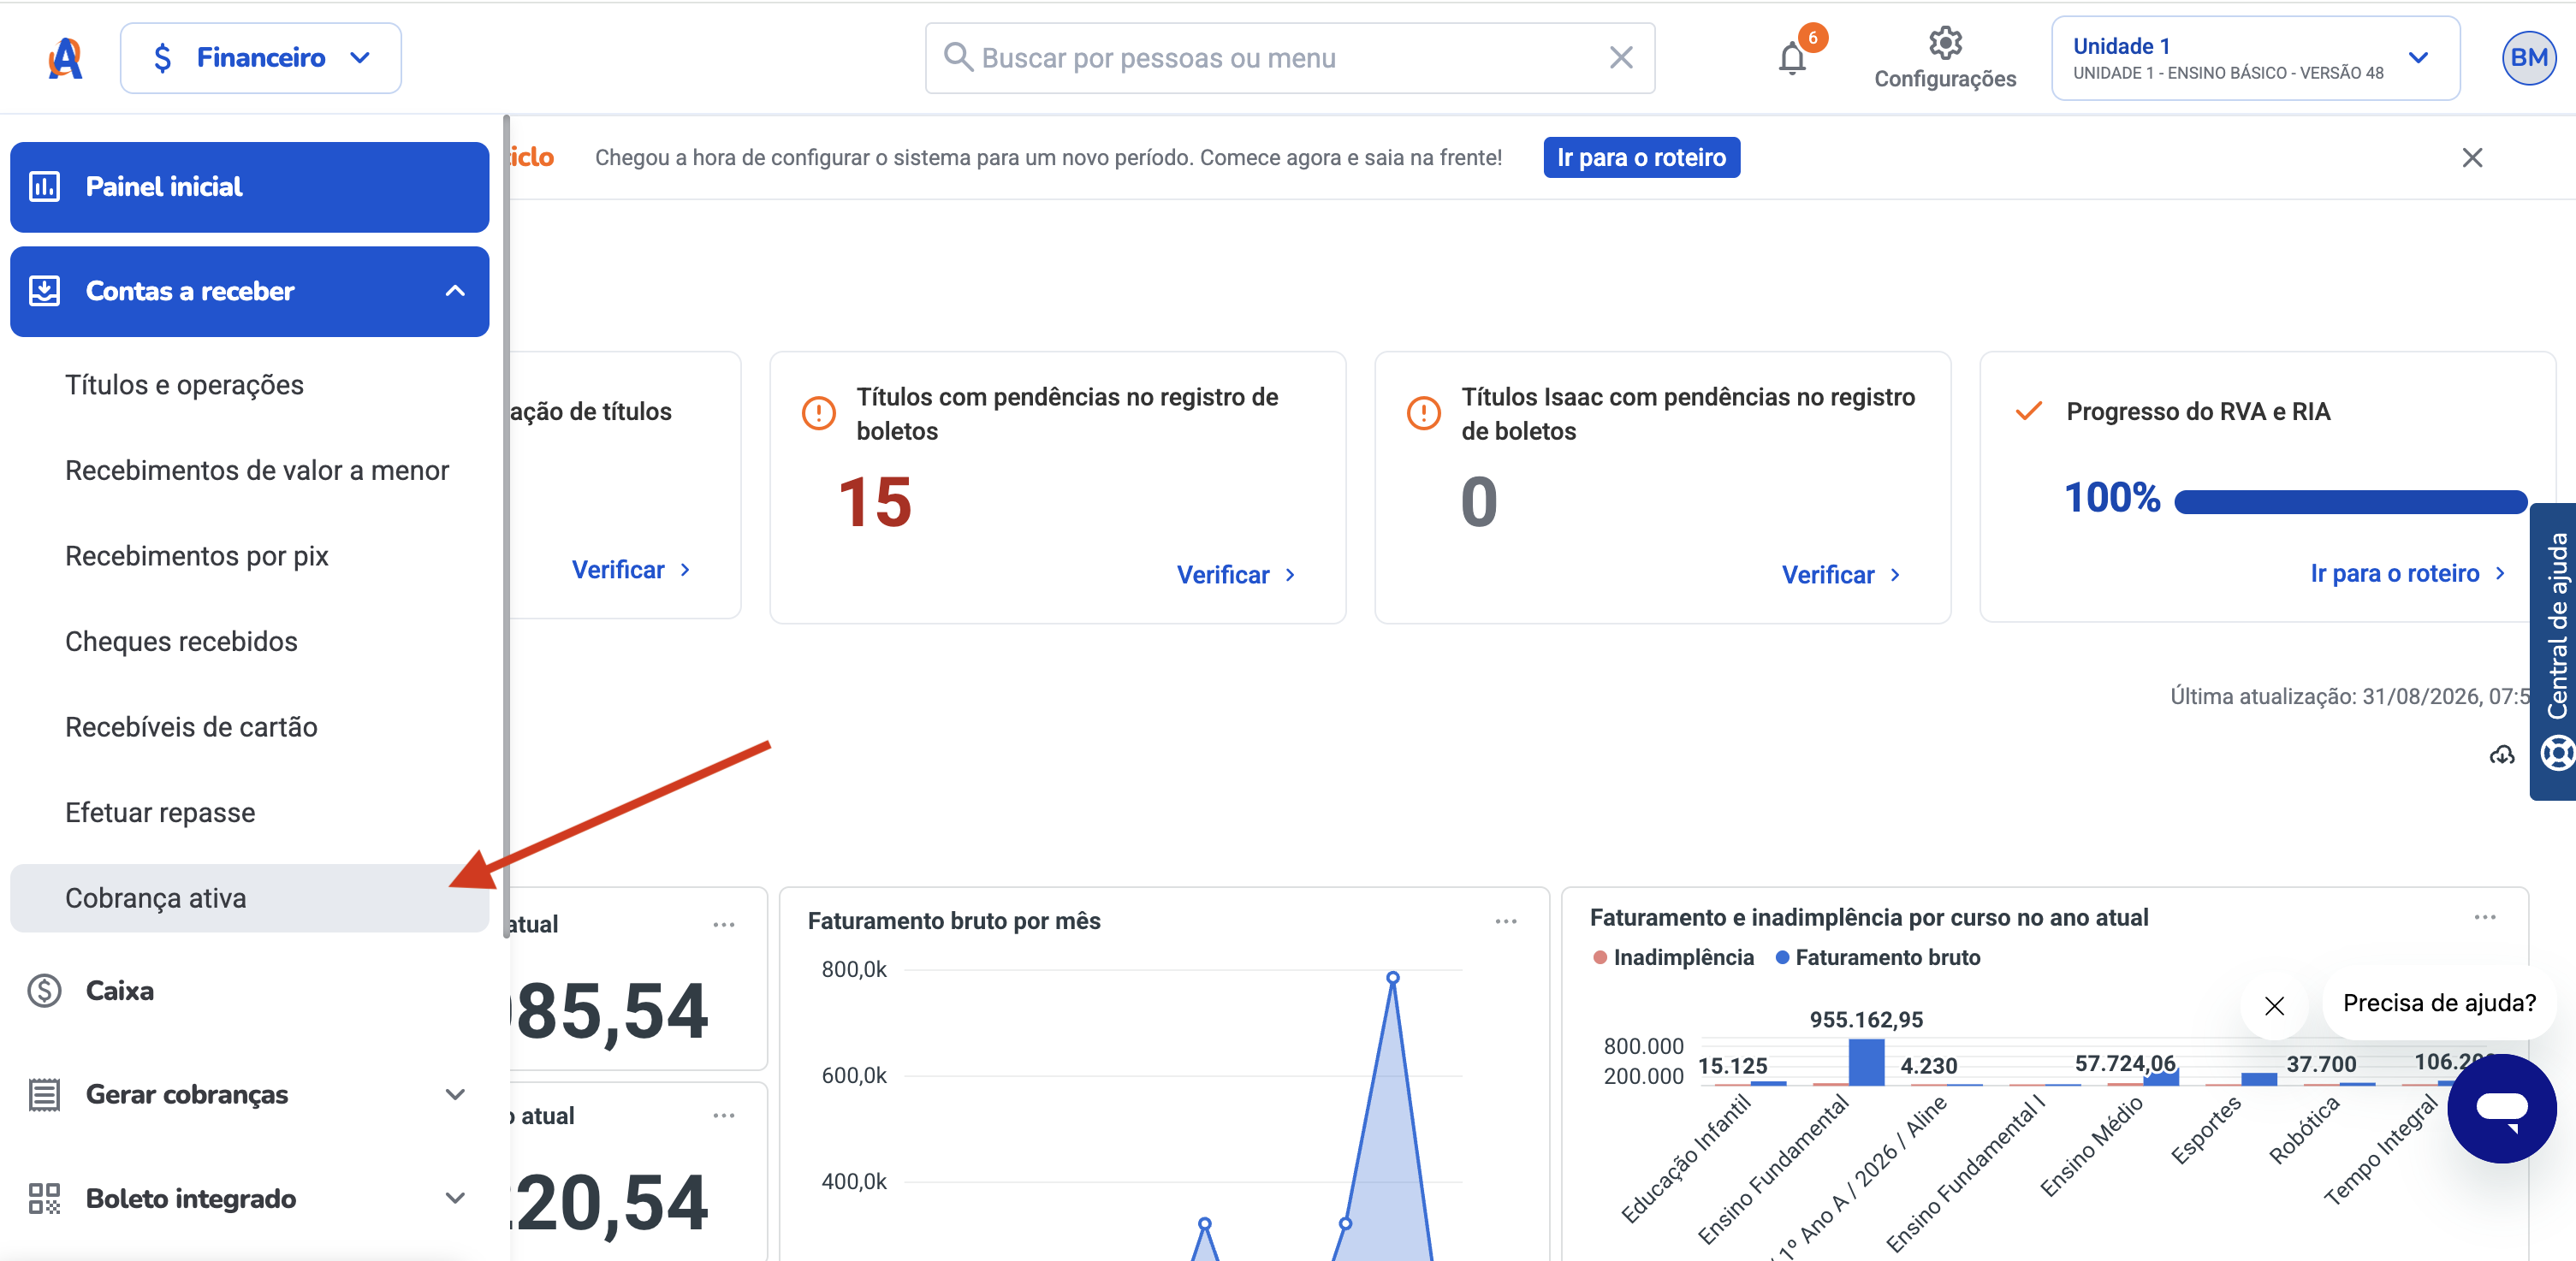Click the peak data point on line chart

click(1393, 978)
